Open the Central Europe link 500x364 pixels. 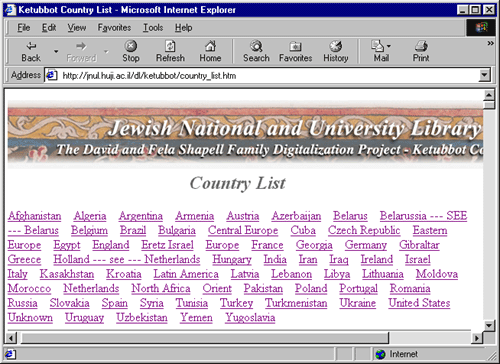[x=243, y=230]
